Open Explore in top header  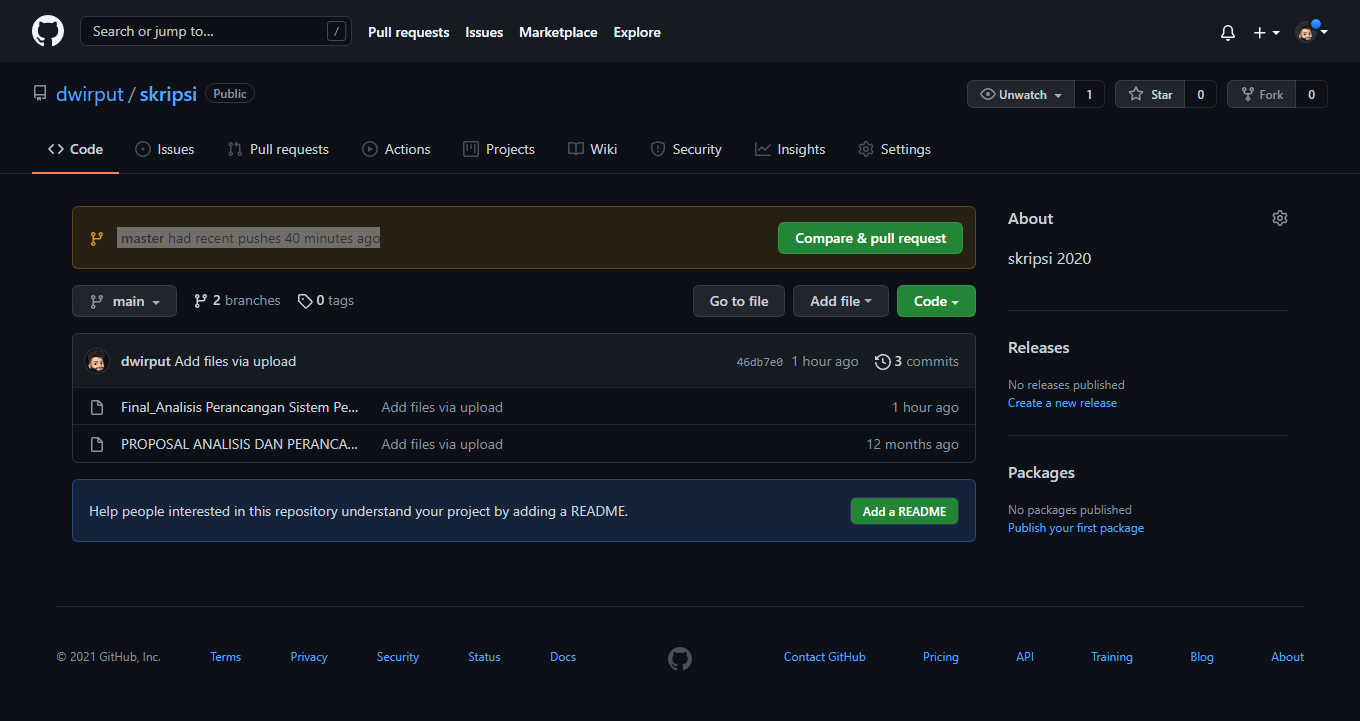(x=637, y=32)
